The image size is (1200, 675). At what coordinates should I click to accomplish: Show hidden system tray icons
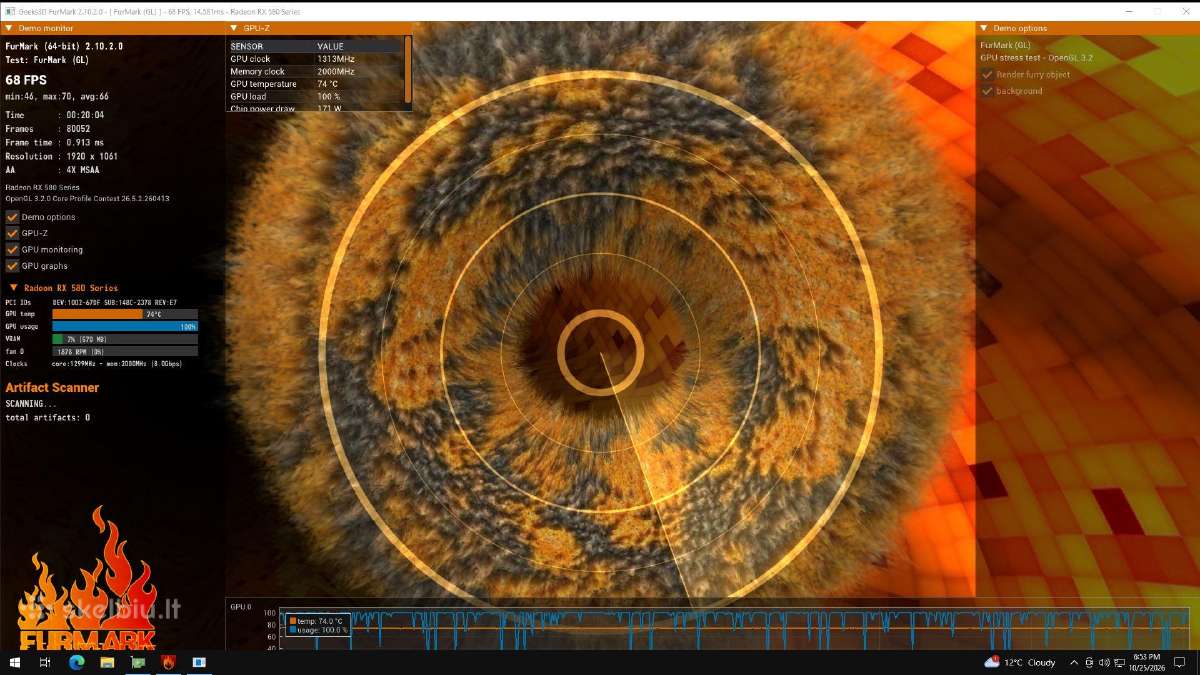1074,662
